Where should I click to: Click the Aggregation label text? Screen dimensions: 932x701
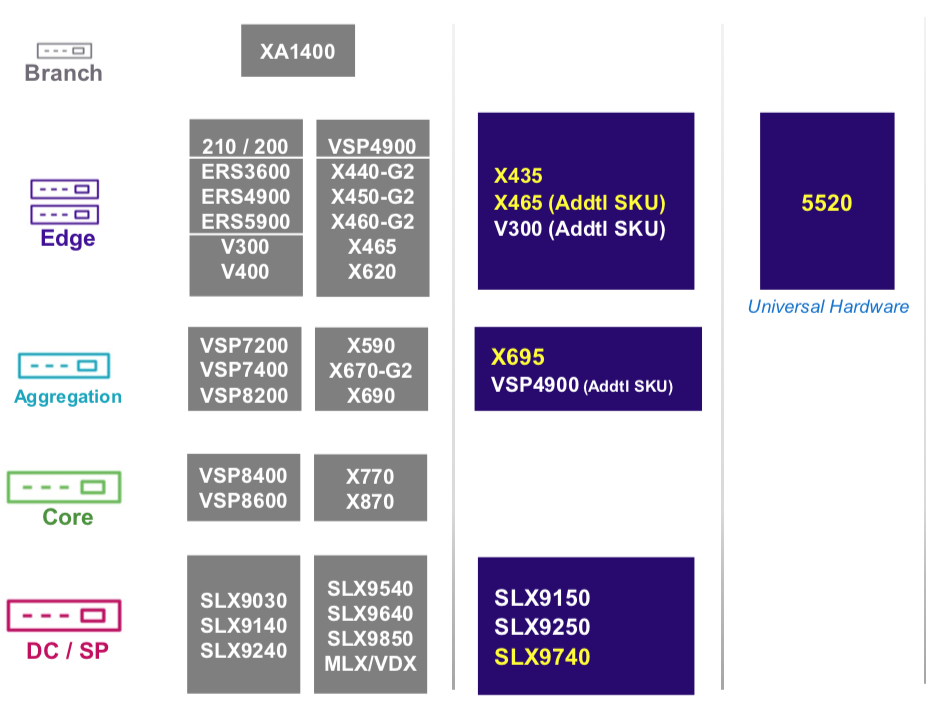tap(68, 397)
